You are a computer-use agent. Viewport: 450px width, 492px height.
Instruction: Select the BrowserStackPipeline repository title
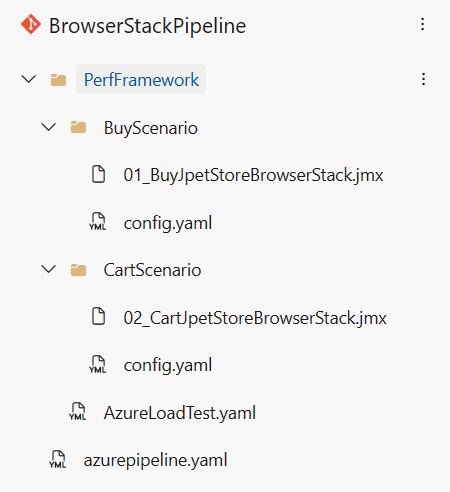click(x=148, y=26)
